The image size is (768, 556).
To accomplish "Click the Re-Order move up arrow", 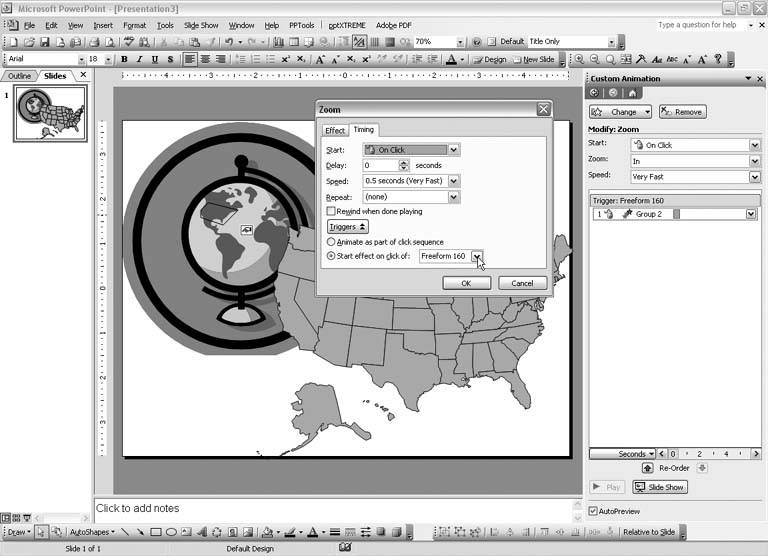I will (645, 467).
